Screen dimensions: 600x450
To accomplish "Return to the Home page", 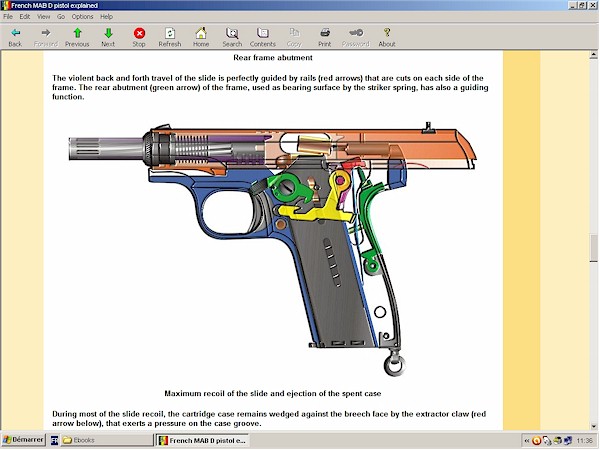I will point(201,38).
